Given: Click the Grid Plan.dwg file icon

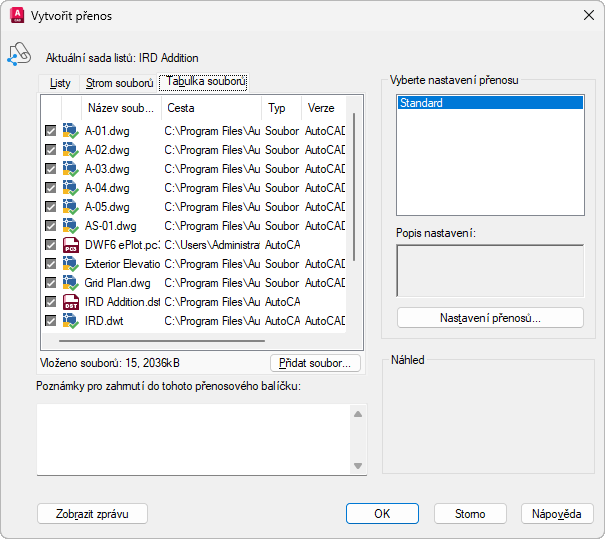Looking at the screenshot, I should pos(70,283).
